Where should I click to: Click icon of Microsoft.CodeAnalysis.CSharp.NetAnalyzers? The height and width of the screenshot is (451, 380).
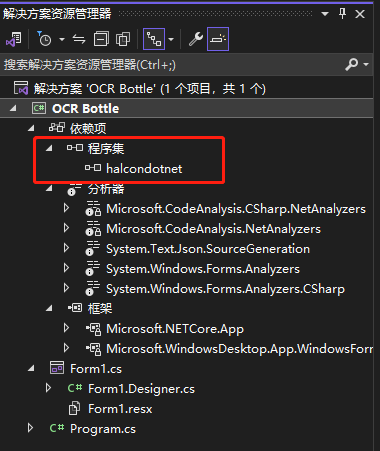click(x=93, y=208)
